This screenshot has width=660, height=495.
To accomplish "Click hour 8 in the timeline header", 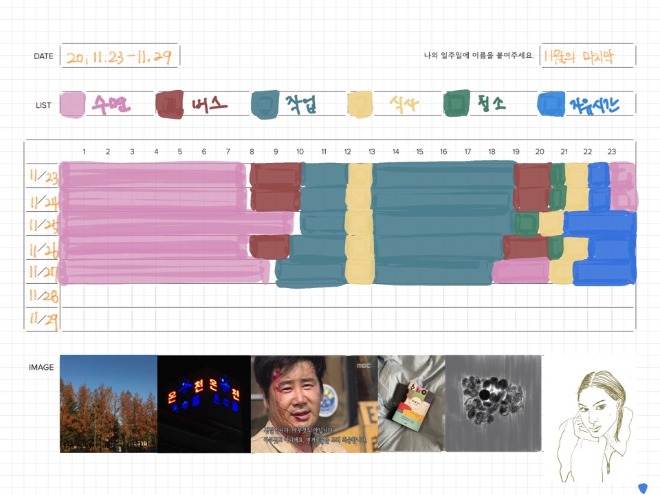I will tap(252, 152).
